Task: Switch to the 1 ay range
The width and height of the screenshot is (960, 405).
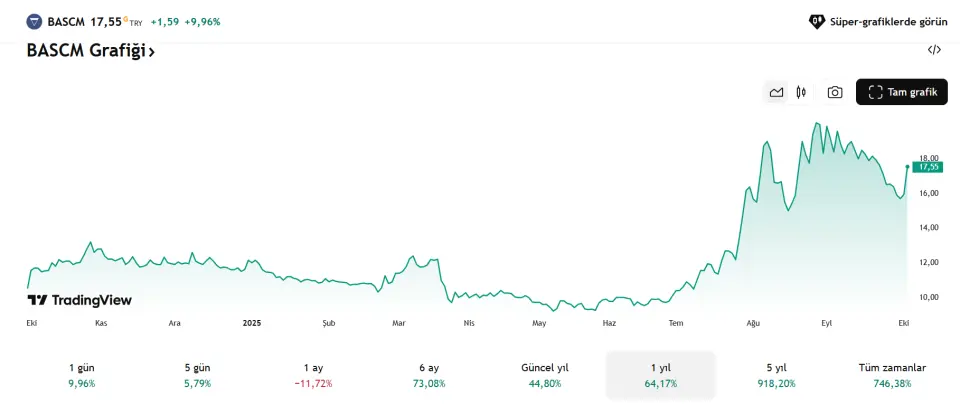Action: (x=313, y=375)
